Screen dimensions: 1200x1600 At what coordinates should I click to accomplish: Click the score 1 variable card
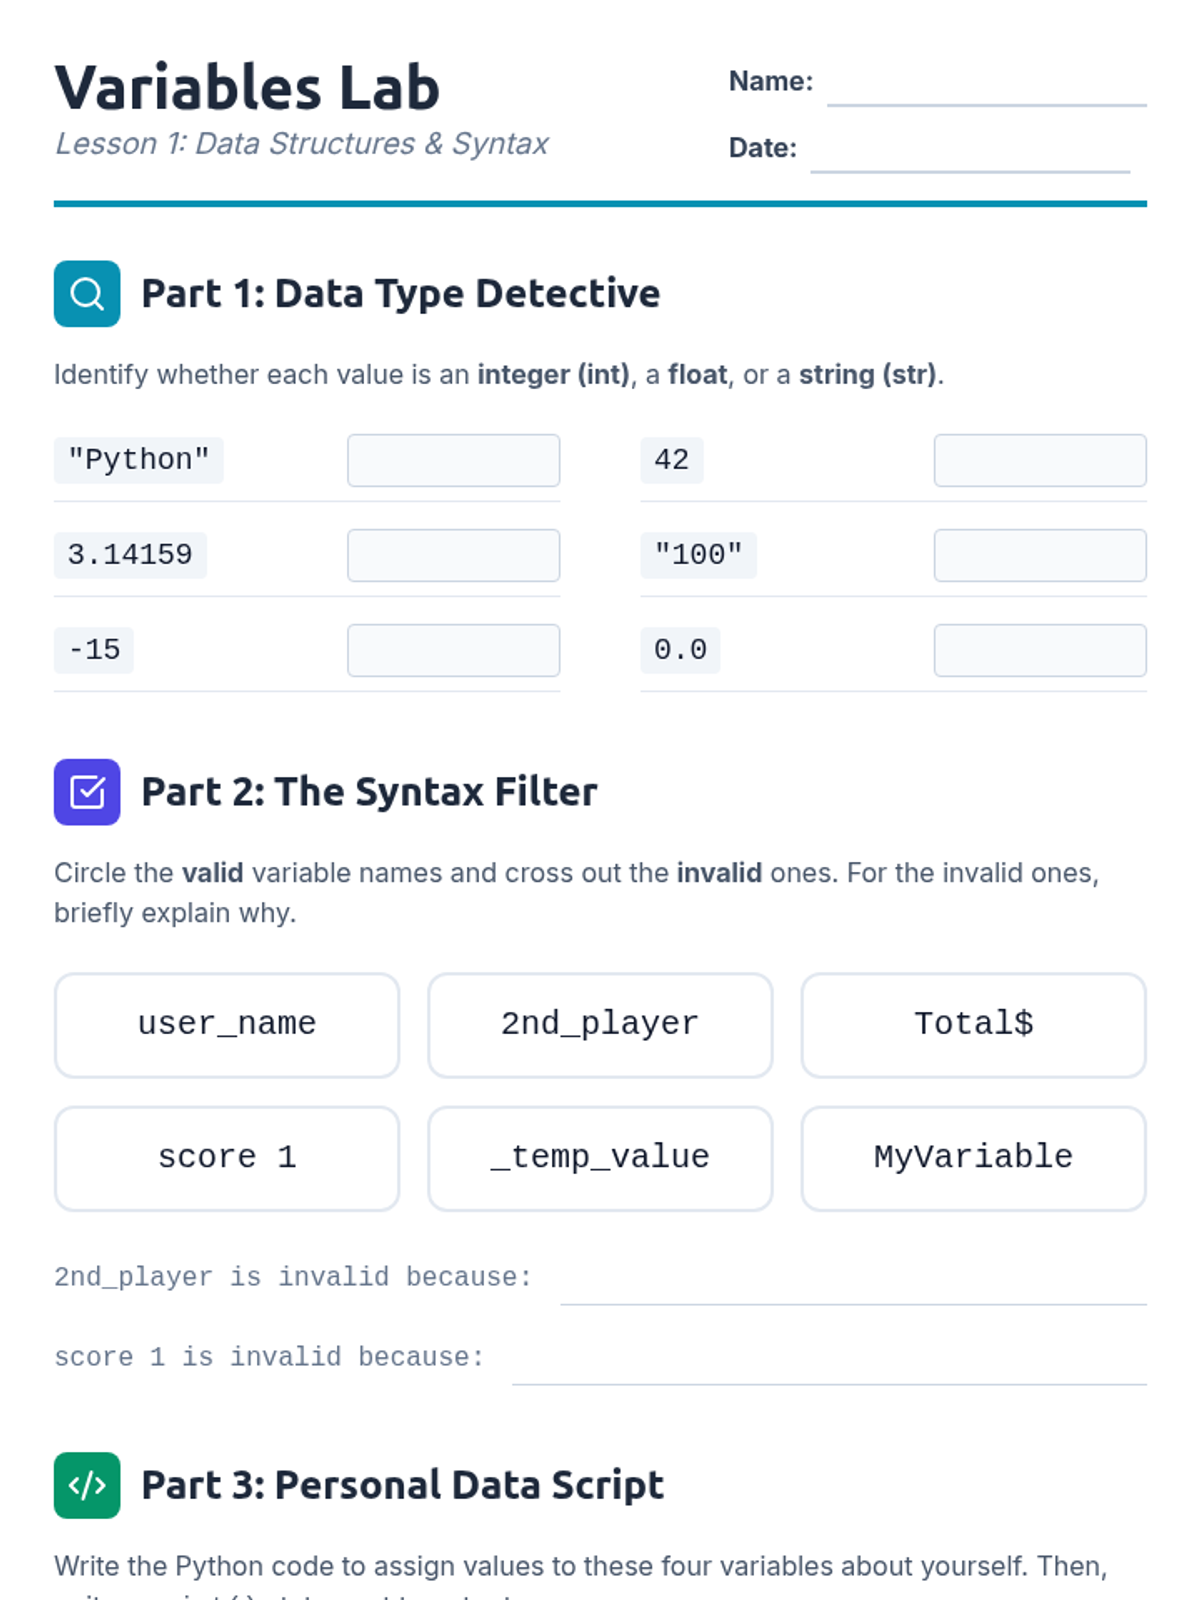pyautogui.click(x=227, y=1158)
